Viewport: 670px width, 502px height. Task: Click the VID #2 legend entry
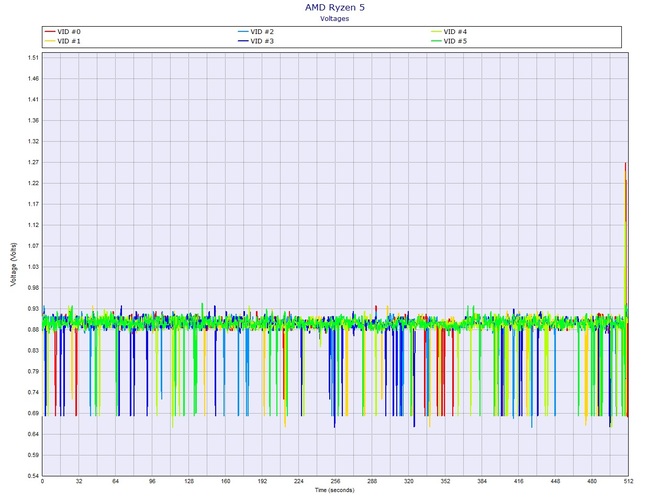pos(256,32)
